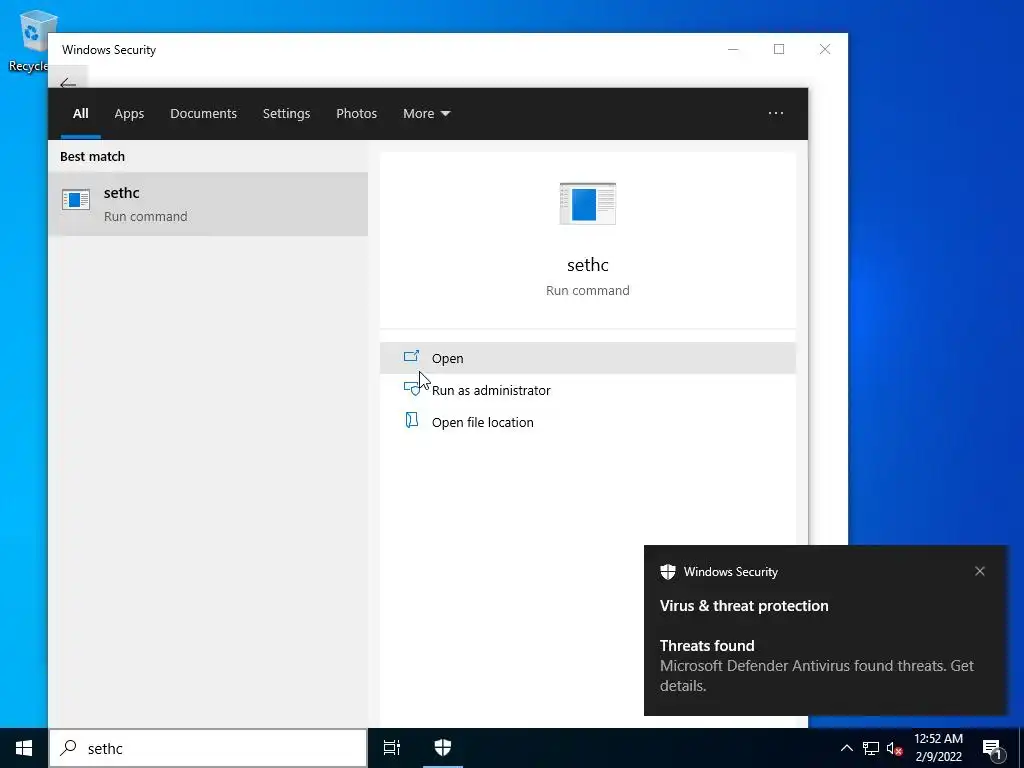1024x768 pixels.
Task: Switch to the Apps search tab
Action: click(129, 114)
